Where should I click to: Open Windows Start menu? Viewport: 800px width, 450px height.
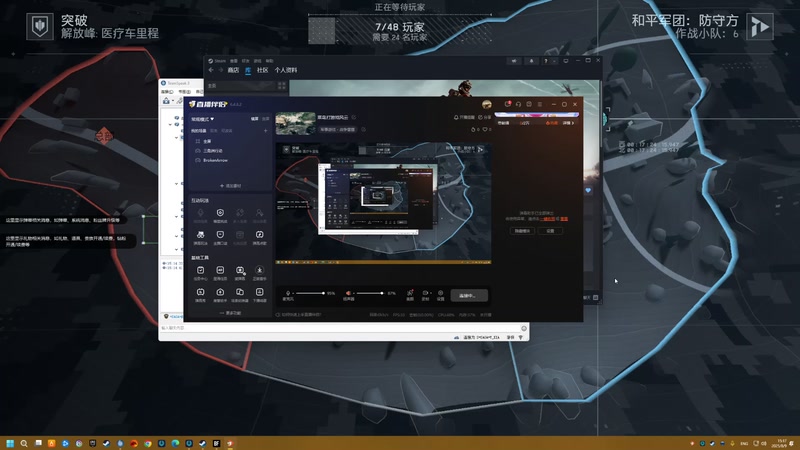pyautogui.click(x=10, y=443)
